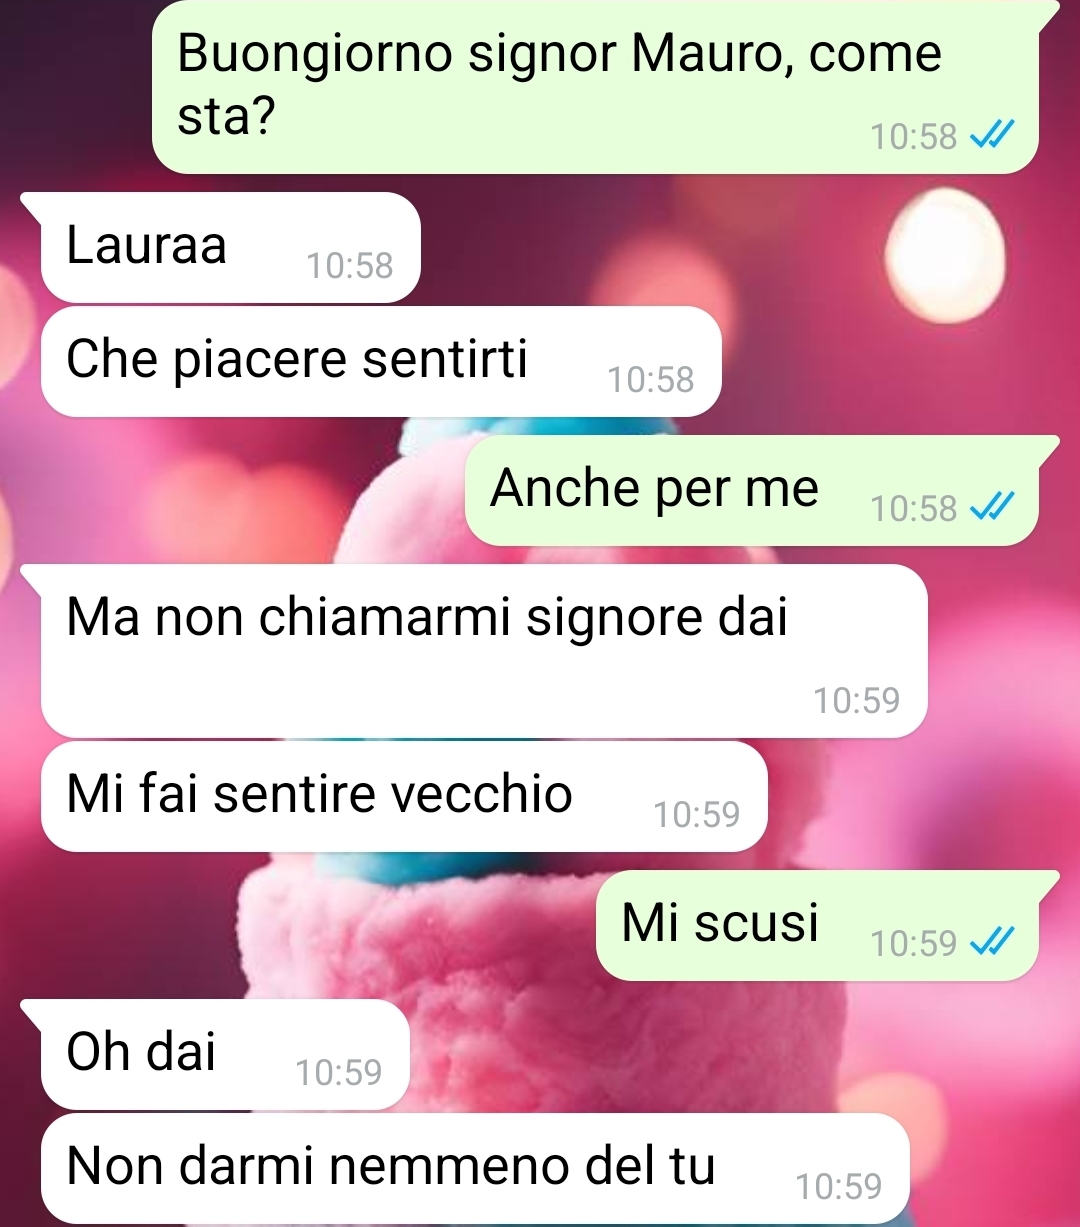Tap the 10:59 timestamp on 'Mi fai sentire vecchio'
Screen dimensions: 1080x1227
point(697,815)
